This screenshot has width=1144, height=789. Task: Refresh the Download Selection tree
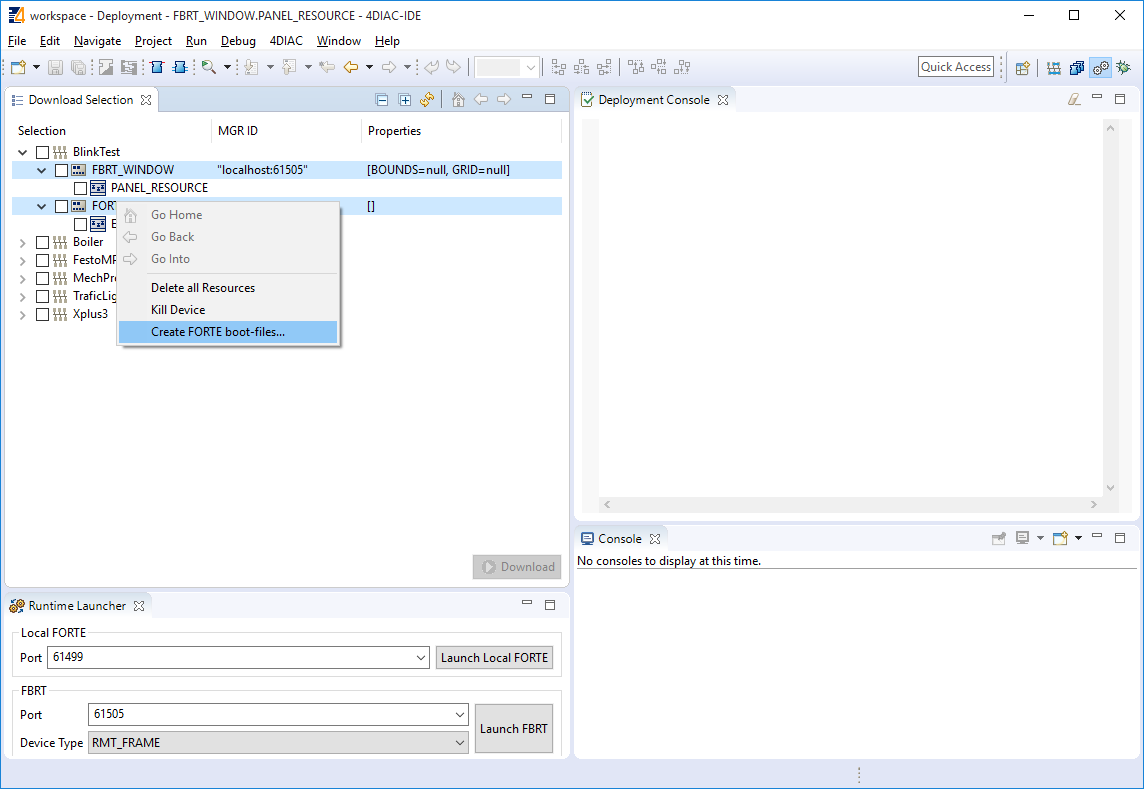(427, 99)
